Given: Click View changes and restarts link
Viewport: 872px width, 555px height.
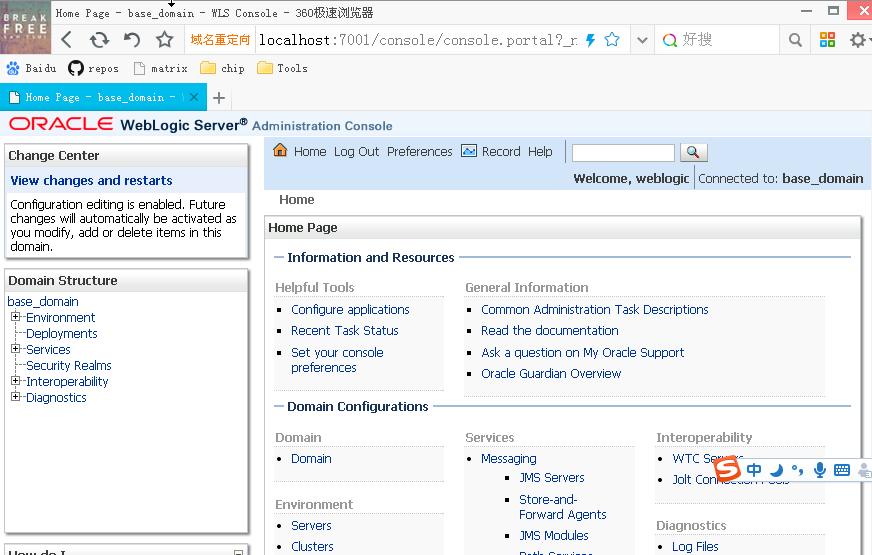Looking at the screenshot, I should 91,181.
